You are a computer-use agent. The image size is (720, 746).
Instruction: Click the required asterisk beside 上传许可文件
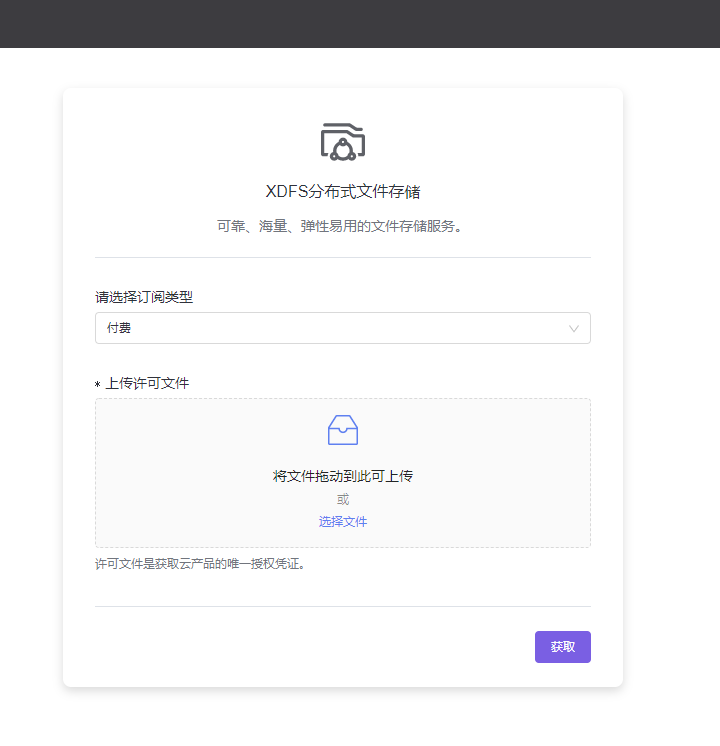pos(98,385)
